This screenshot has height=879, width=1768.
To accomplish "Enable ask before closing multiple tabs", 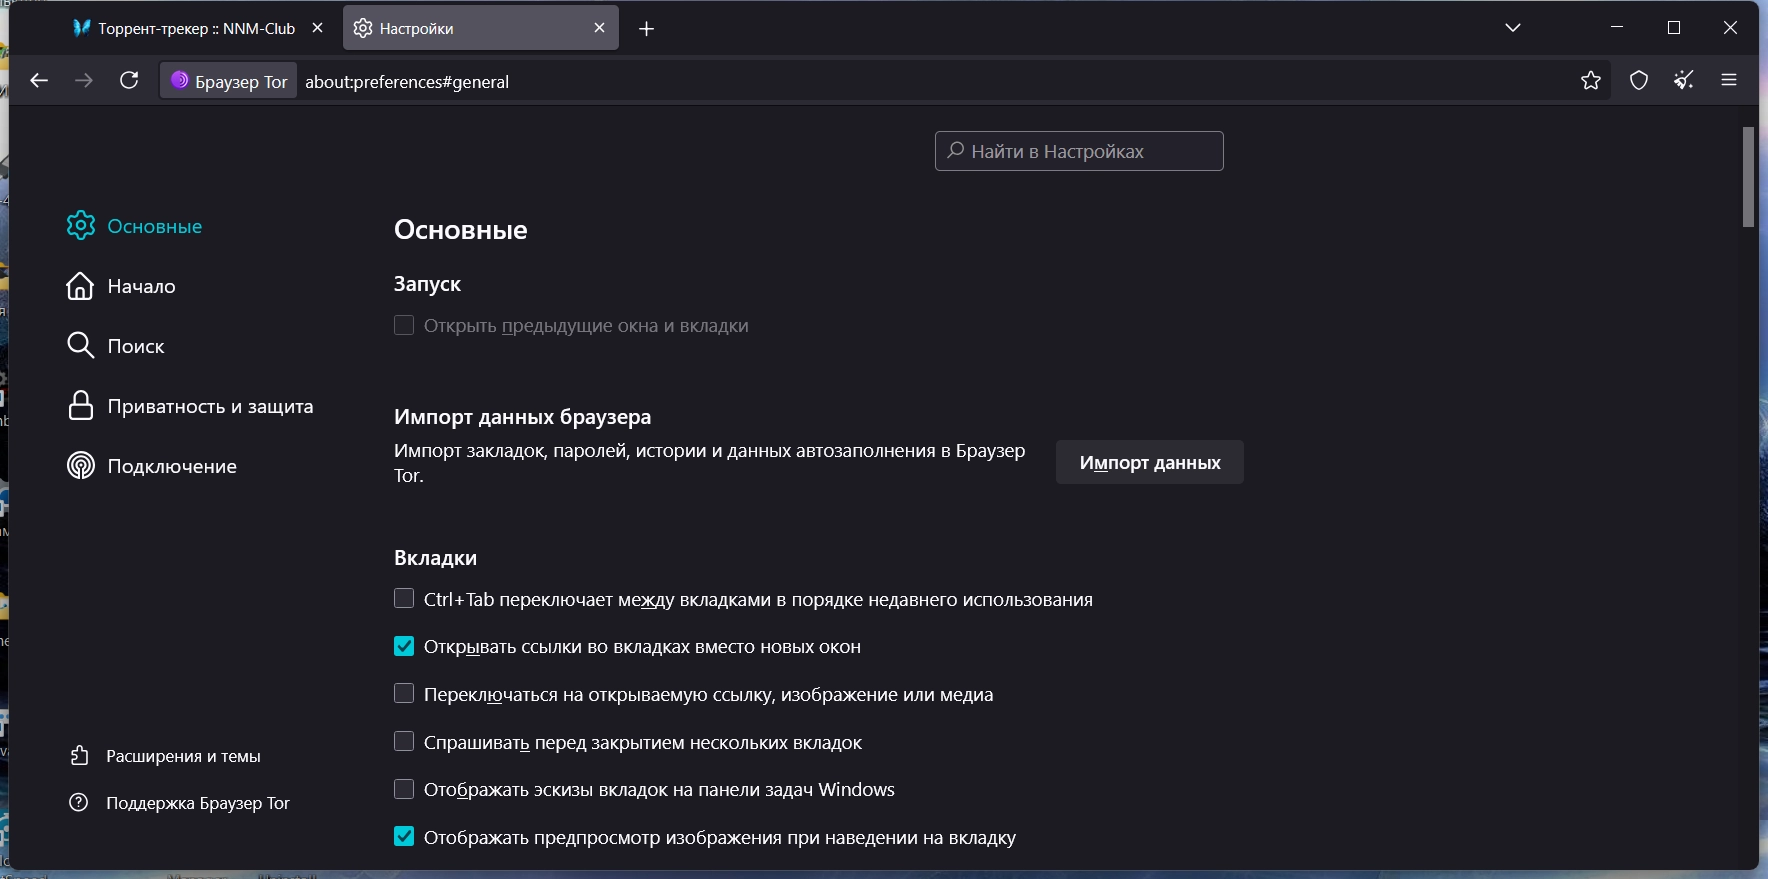I will (x=404, y=742).
